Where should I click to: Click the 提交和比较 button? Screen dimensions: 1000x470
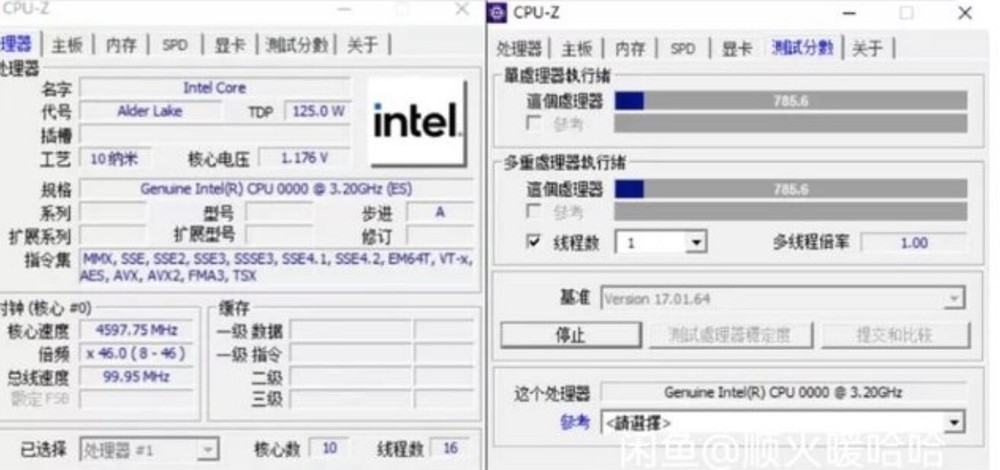tap(895, 335)
